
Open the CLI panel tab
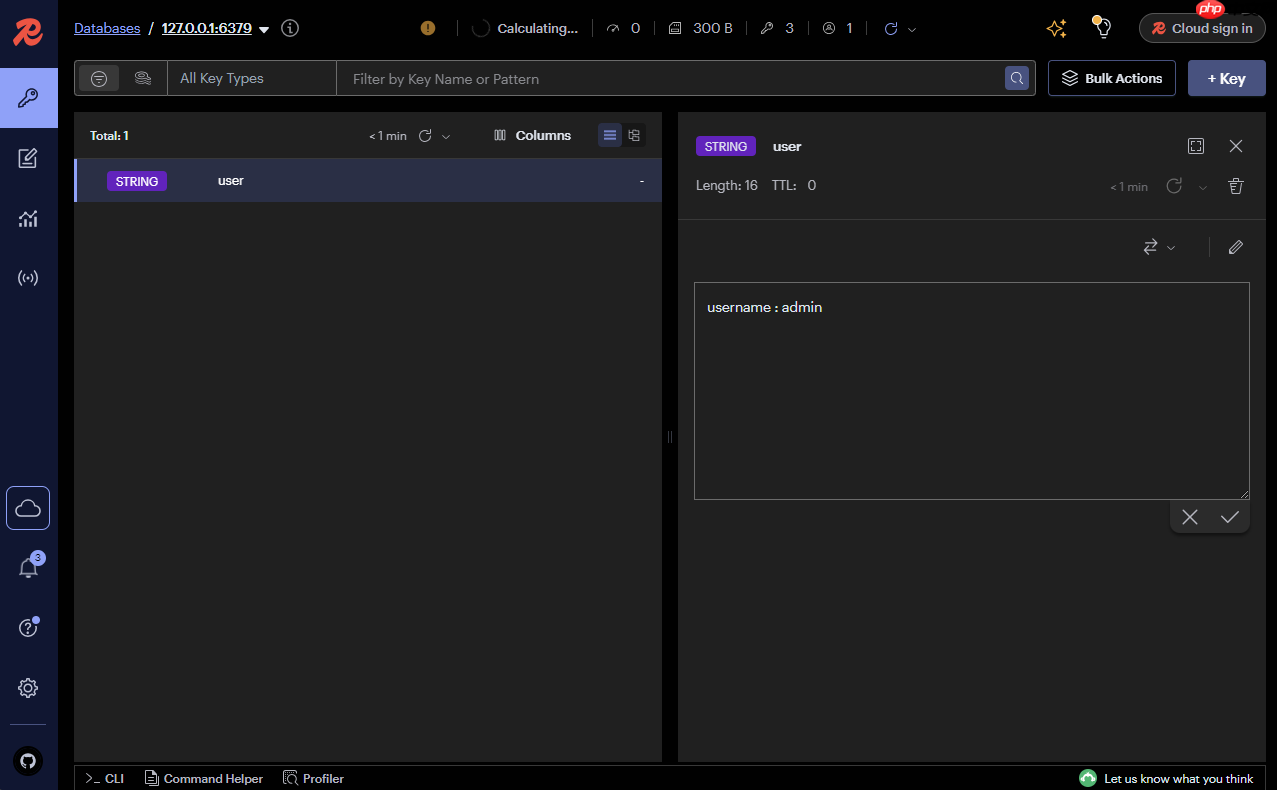point(105,778)
